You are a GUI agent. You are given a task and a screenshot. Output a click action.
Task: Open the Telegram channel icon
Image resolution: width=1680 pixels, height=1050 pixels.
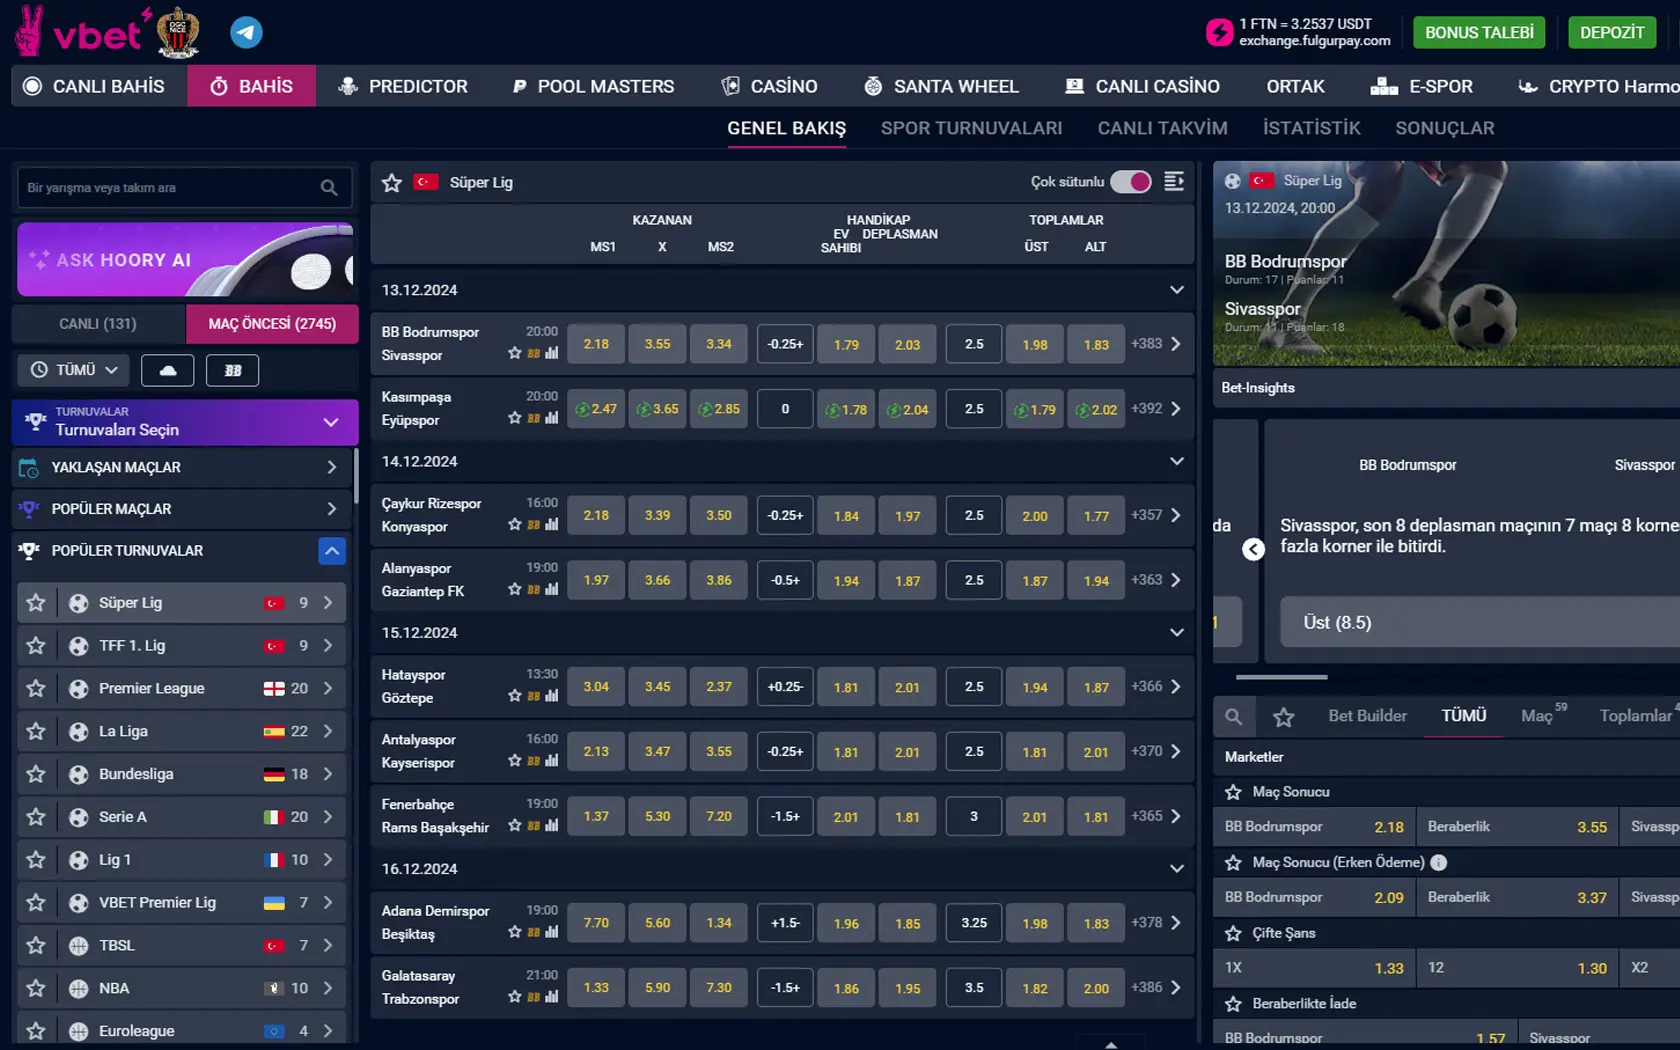click(x=246, y=32)
